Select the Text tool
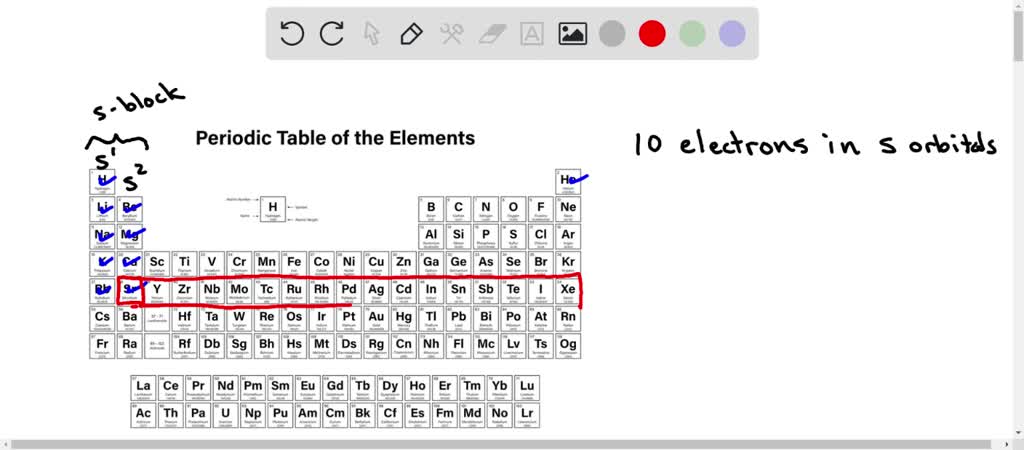1024x450 pixels. 532,34
